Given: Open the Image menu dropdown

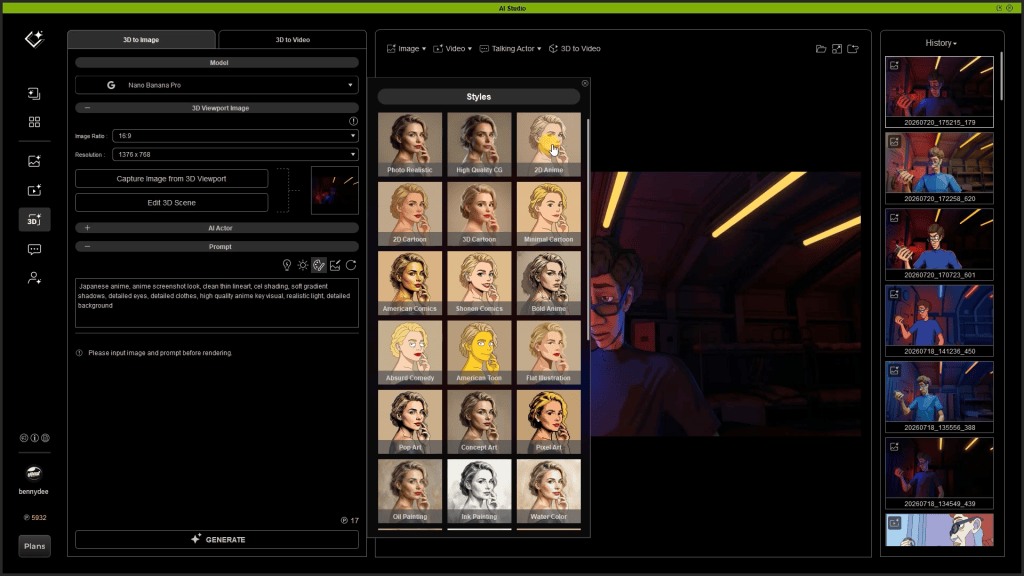Looking at the screenshot, I should tap(406, 49).
